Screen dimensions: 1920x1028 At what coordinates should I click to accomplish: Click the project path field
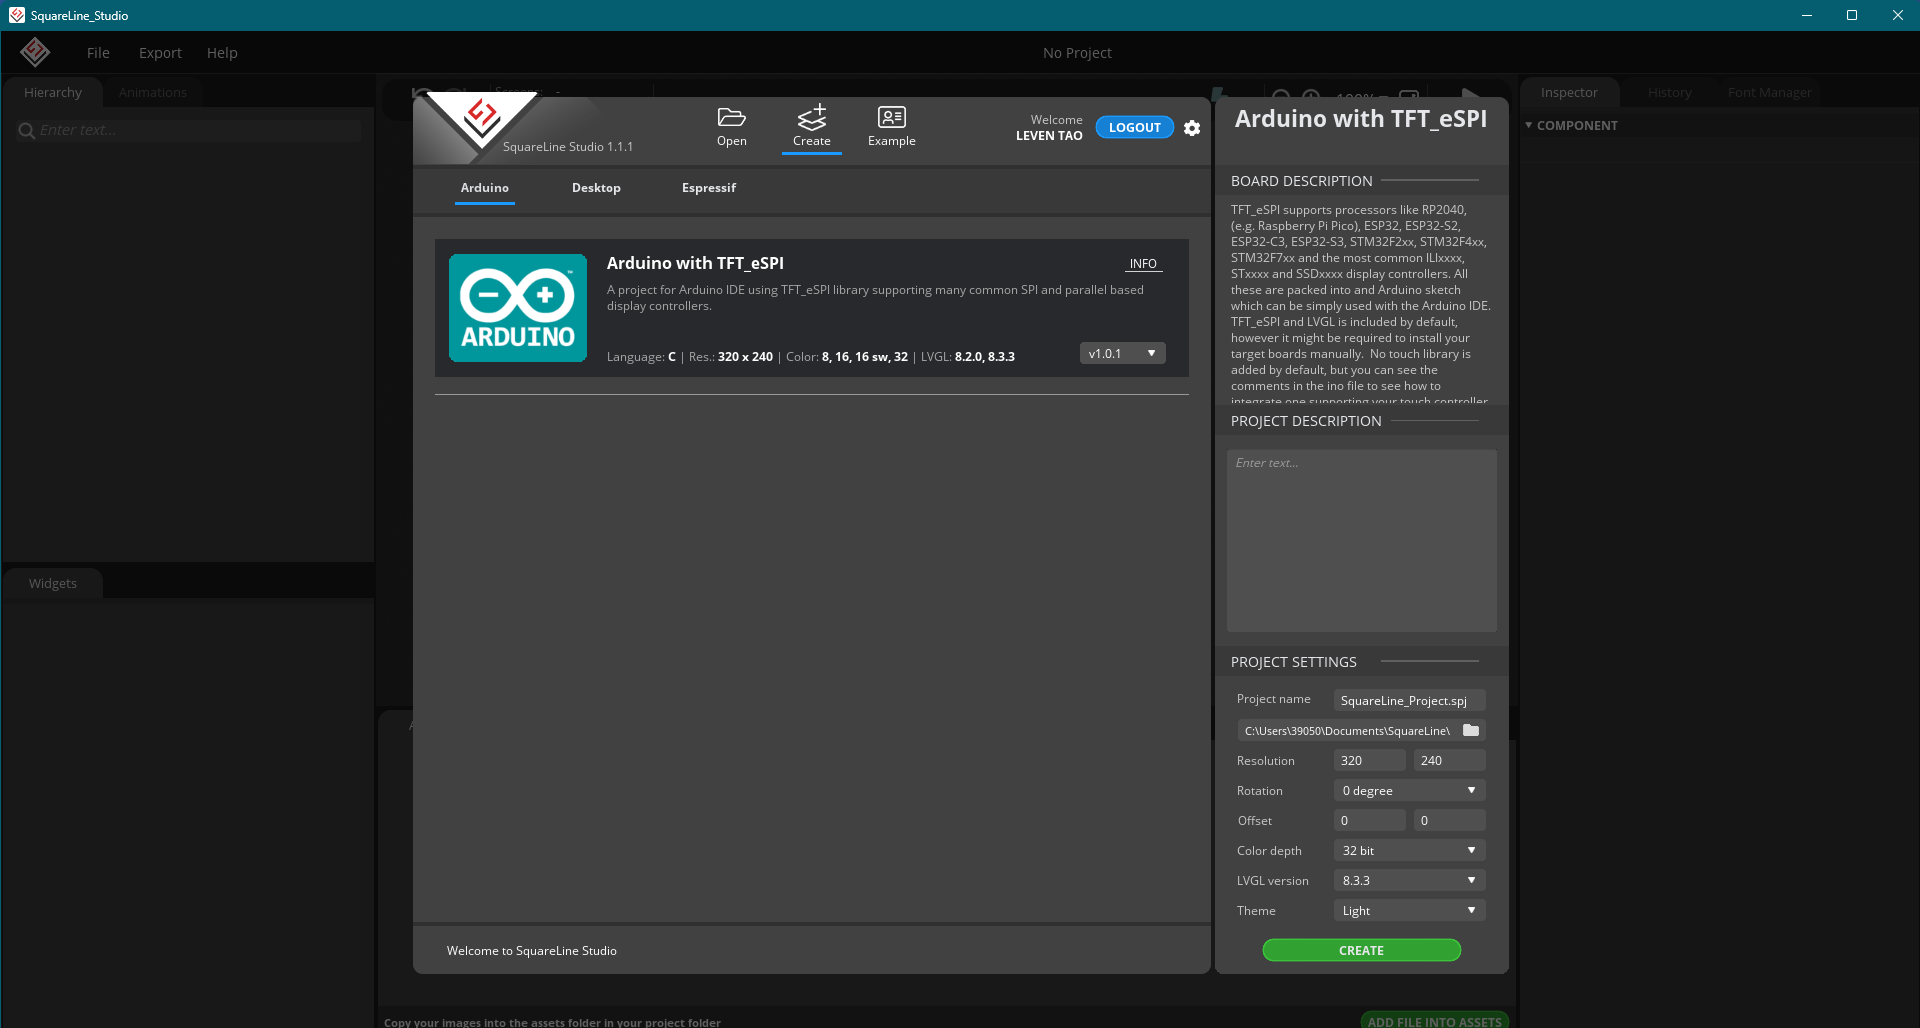pyautogui.click(x=1348, y=730)
